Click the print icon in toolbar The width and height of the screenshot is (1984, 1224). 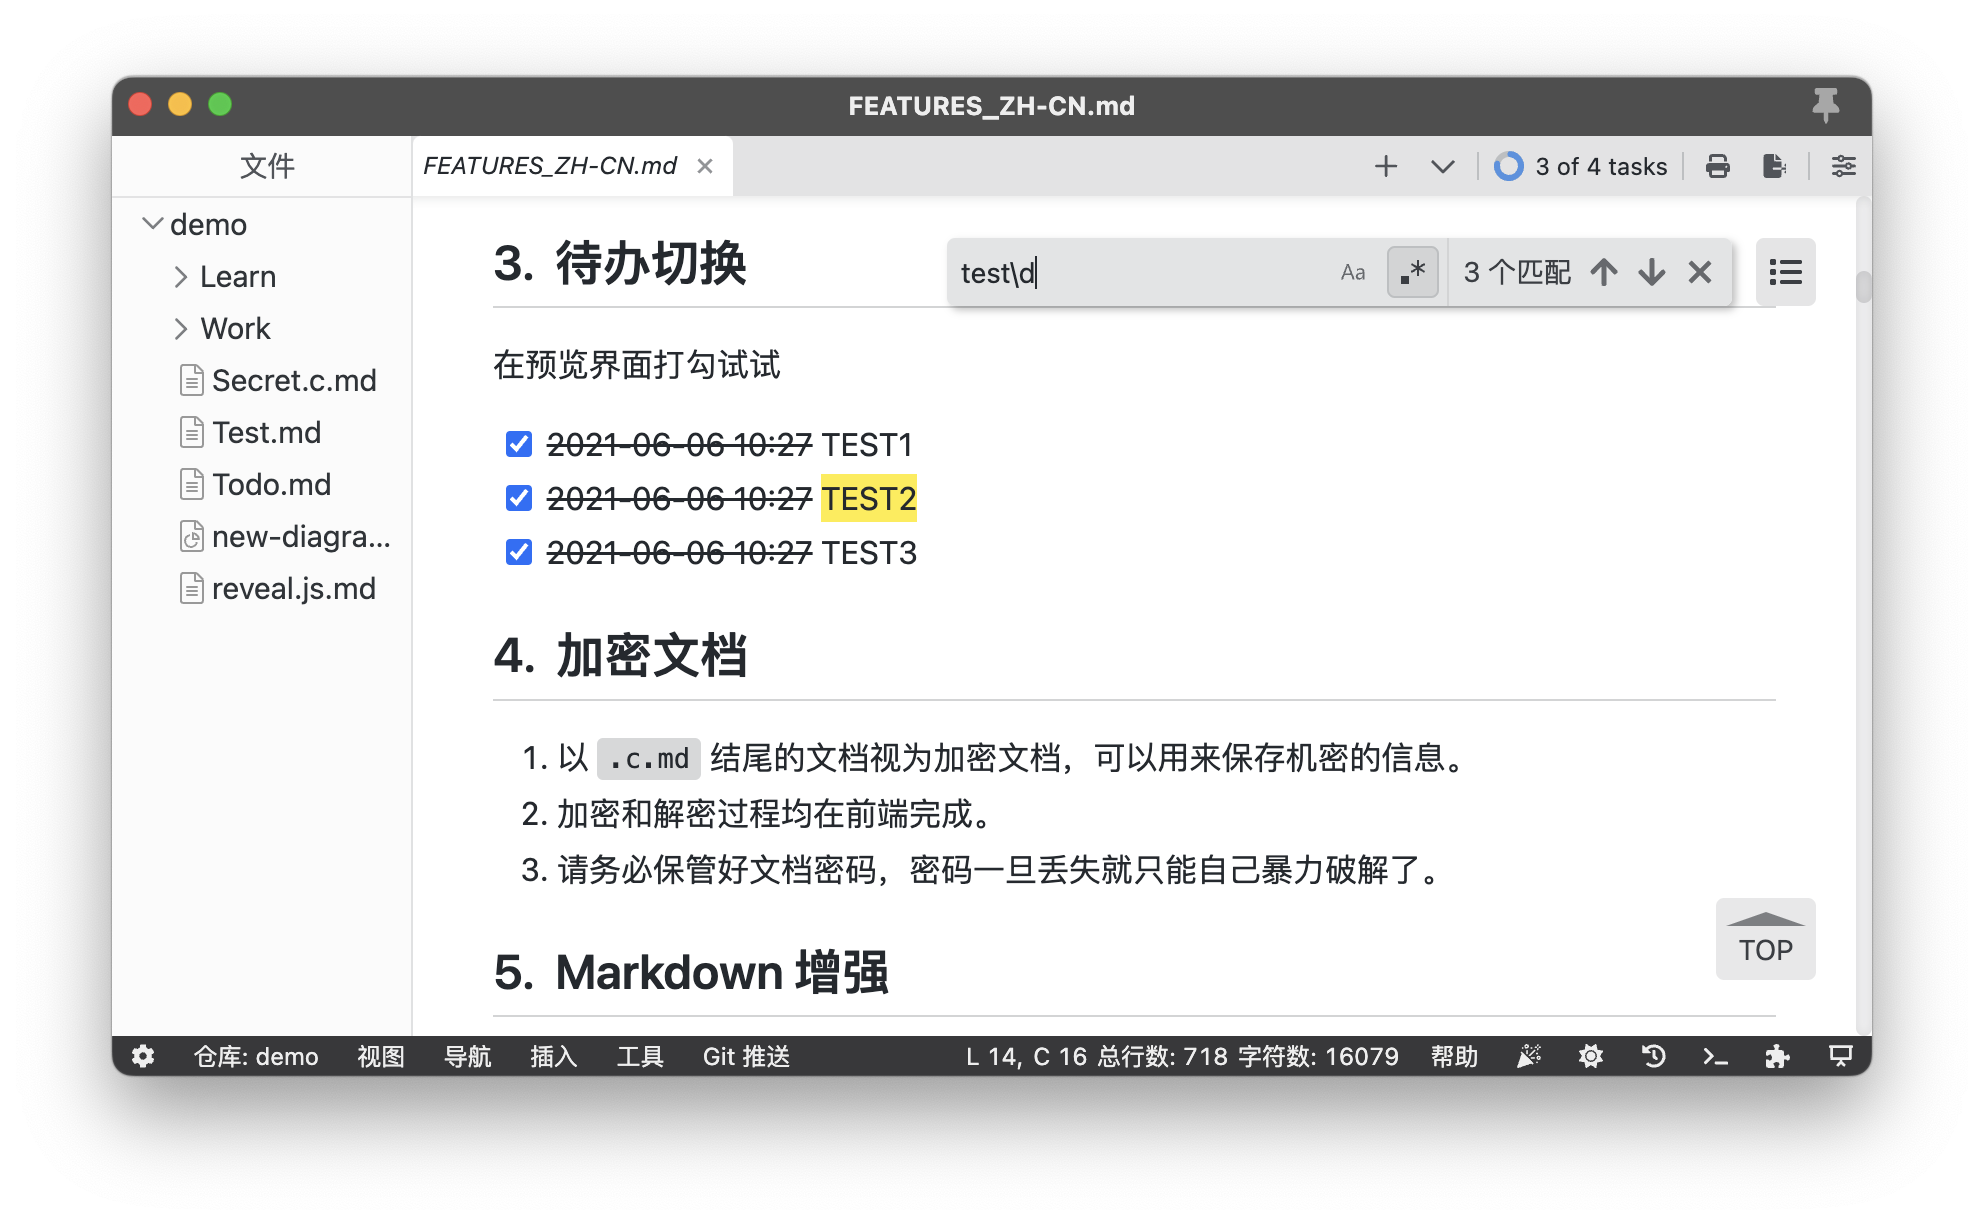pyautogui.click(x=1718, y=166)
